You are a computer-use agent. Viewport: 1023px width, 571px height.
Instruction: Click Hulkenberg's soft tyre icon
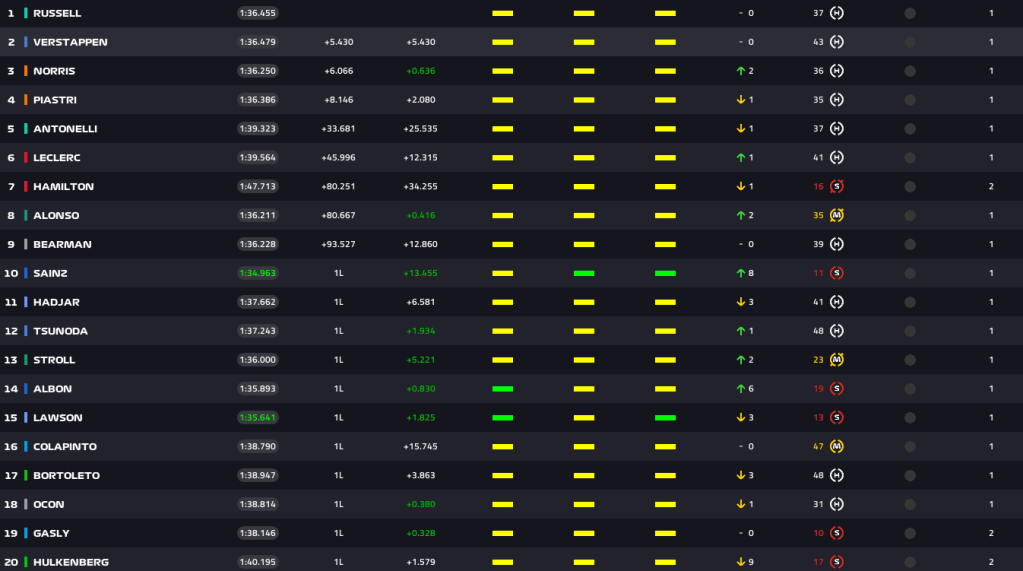click(836, 562)
